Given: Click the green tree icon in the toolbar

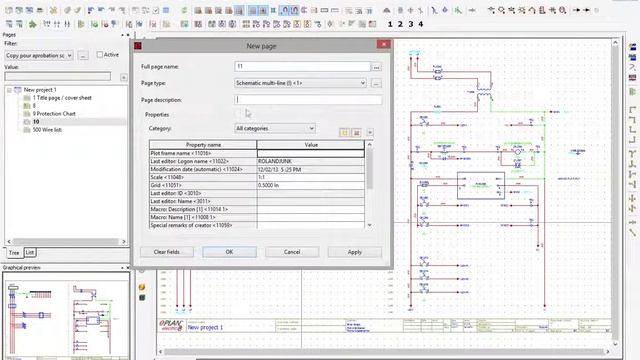Looking at the screenshot, I should point(32,24).
